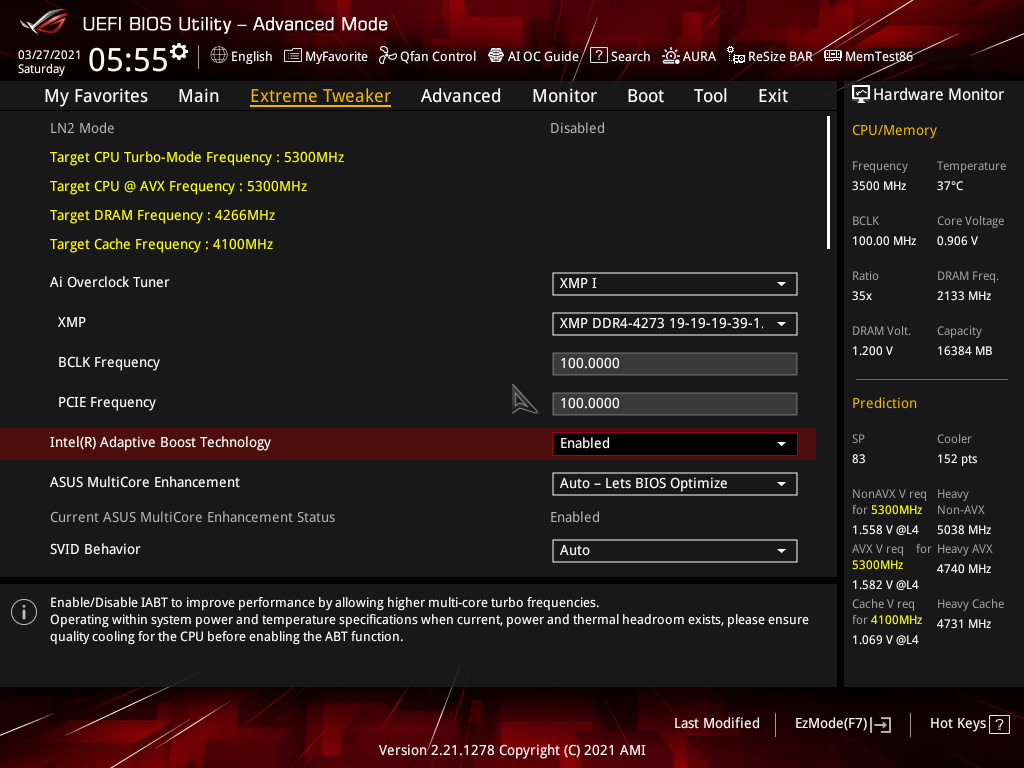This screenshot has height=768, width=1024.
Task: Open the My Favorites tab
Action: point(96,96)
